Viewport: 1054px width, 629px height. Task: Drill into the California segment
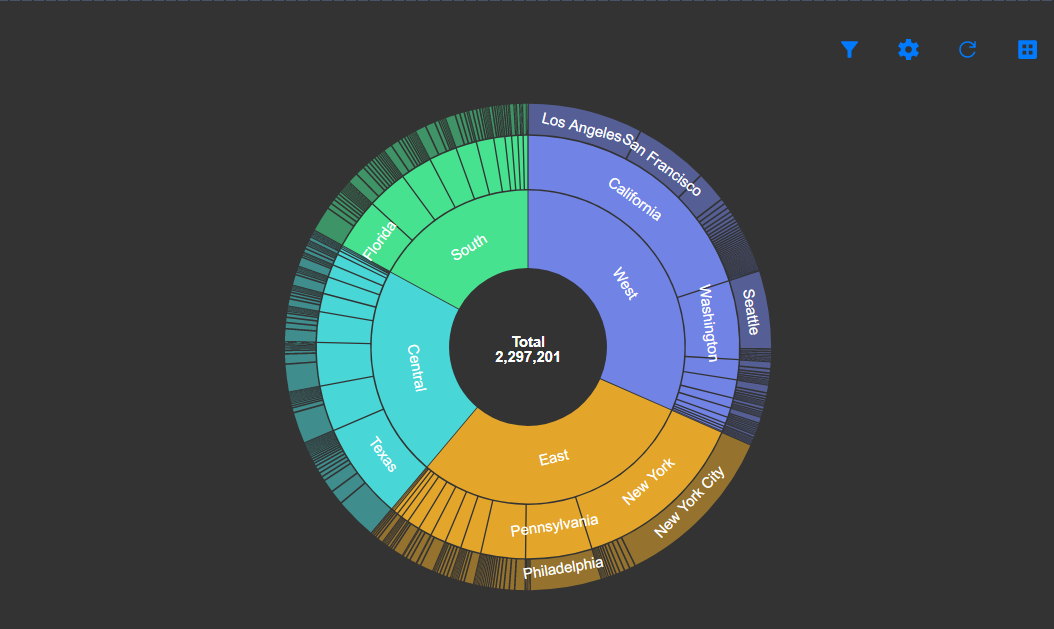click(x=635, y=197)
